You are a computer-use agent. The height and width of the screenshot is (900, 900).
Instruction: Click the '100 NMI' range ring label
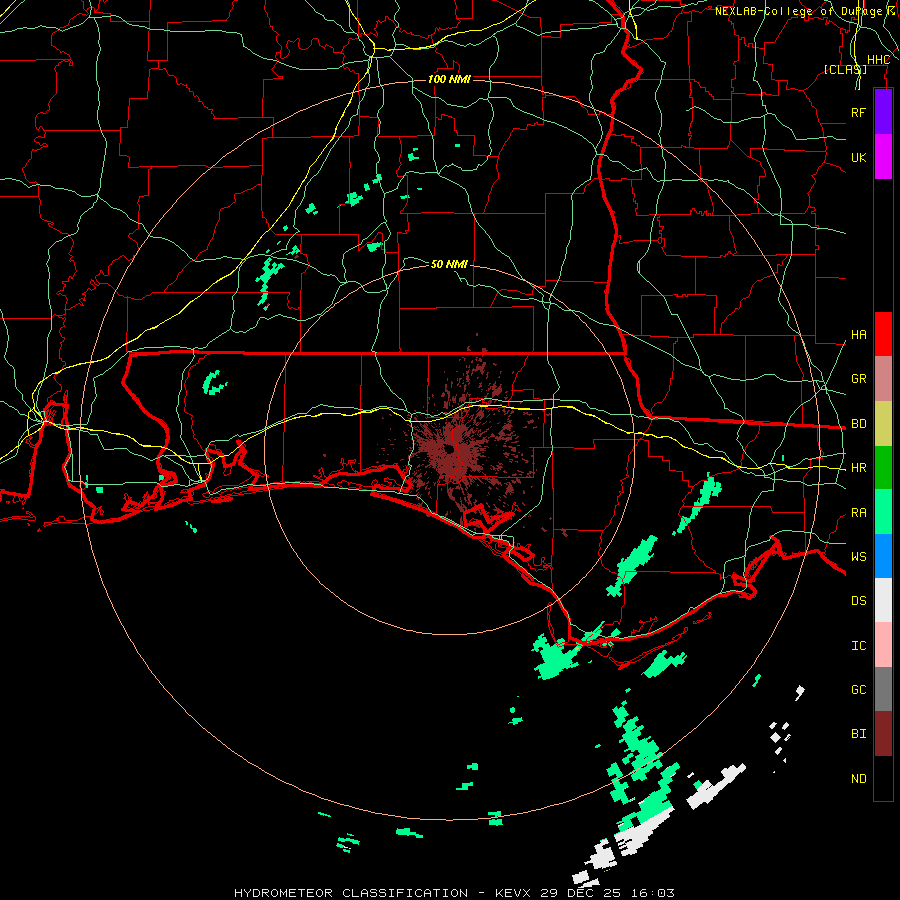[449, 79]
